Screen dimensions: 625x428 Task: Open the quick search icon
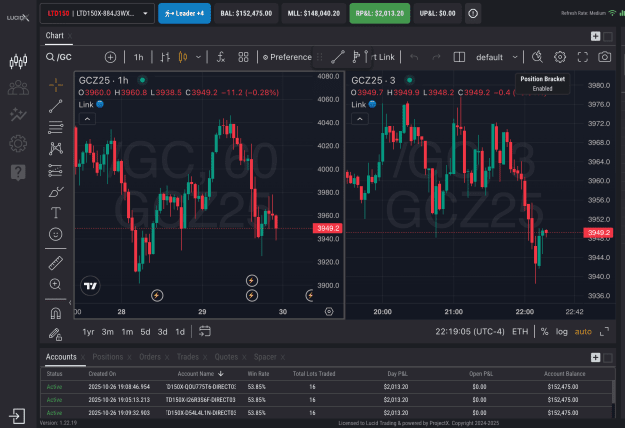tap(537, 57)
